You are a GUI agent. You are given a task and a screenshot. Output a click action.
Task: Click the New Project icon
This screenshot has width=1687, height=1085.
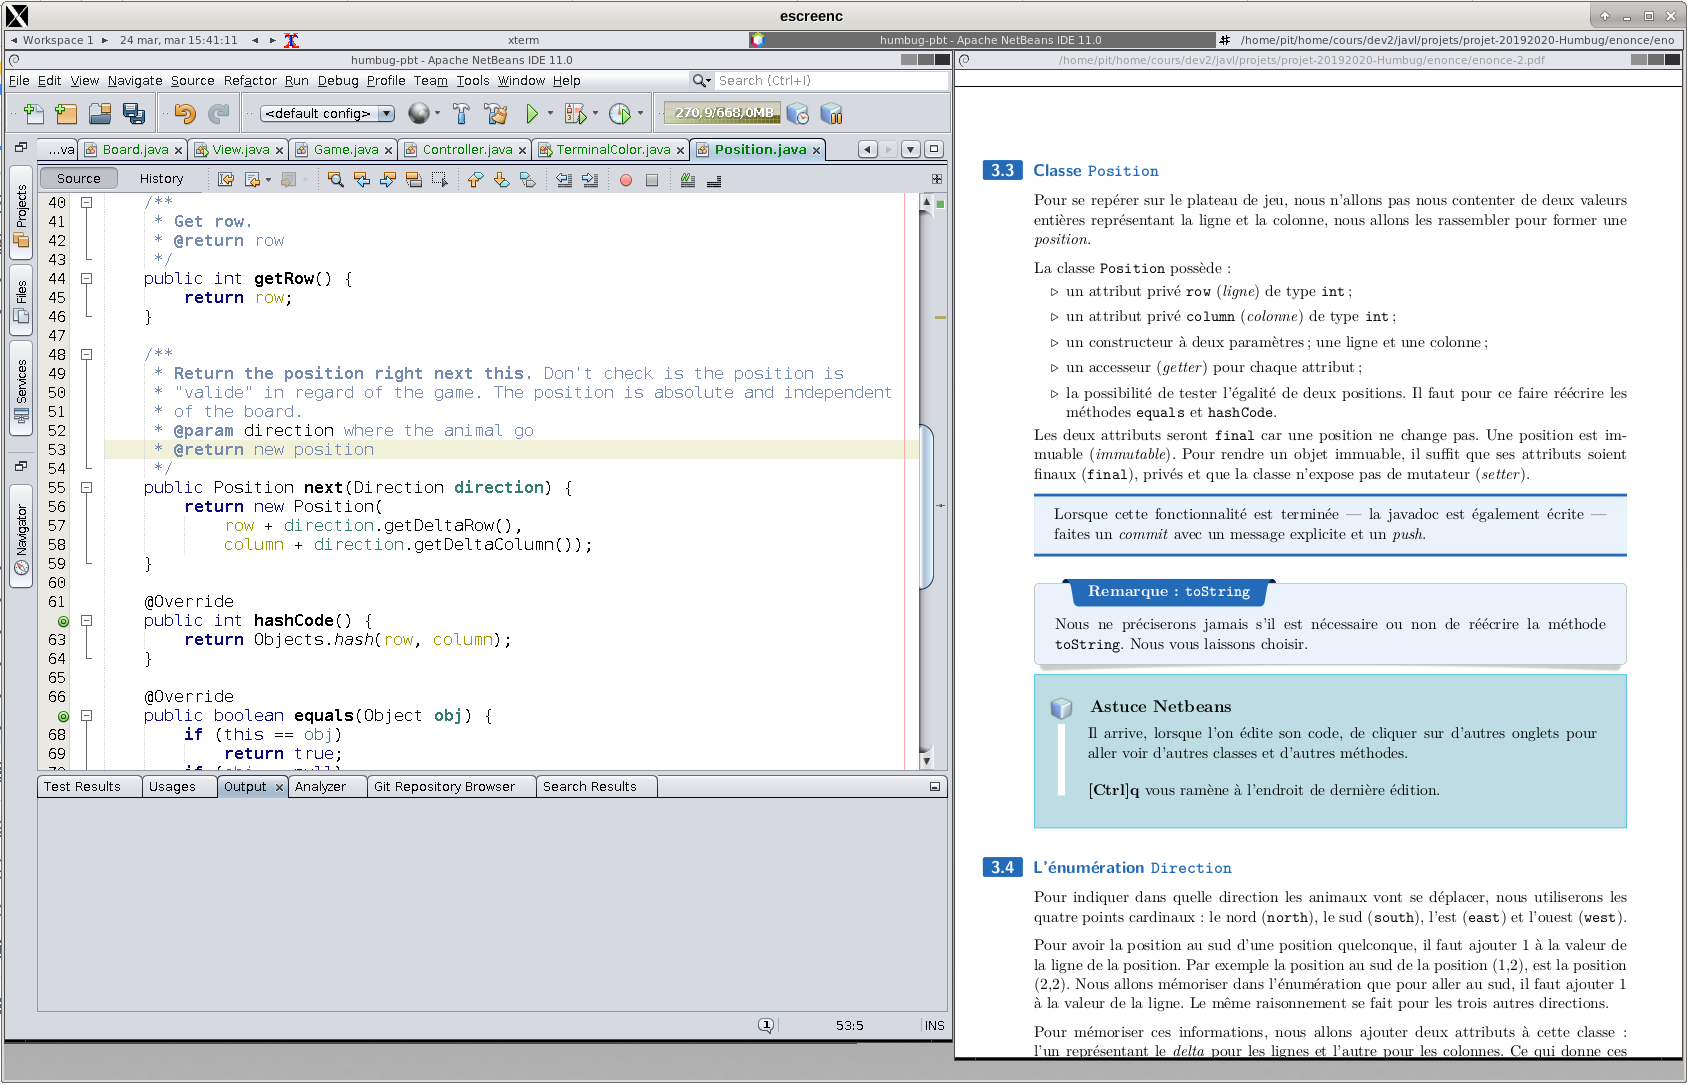(x=66, y=113)
